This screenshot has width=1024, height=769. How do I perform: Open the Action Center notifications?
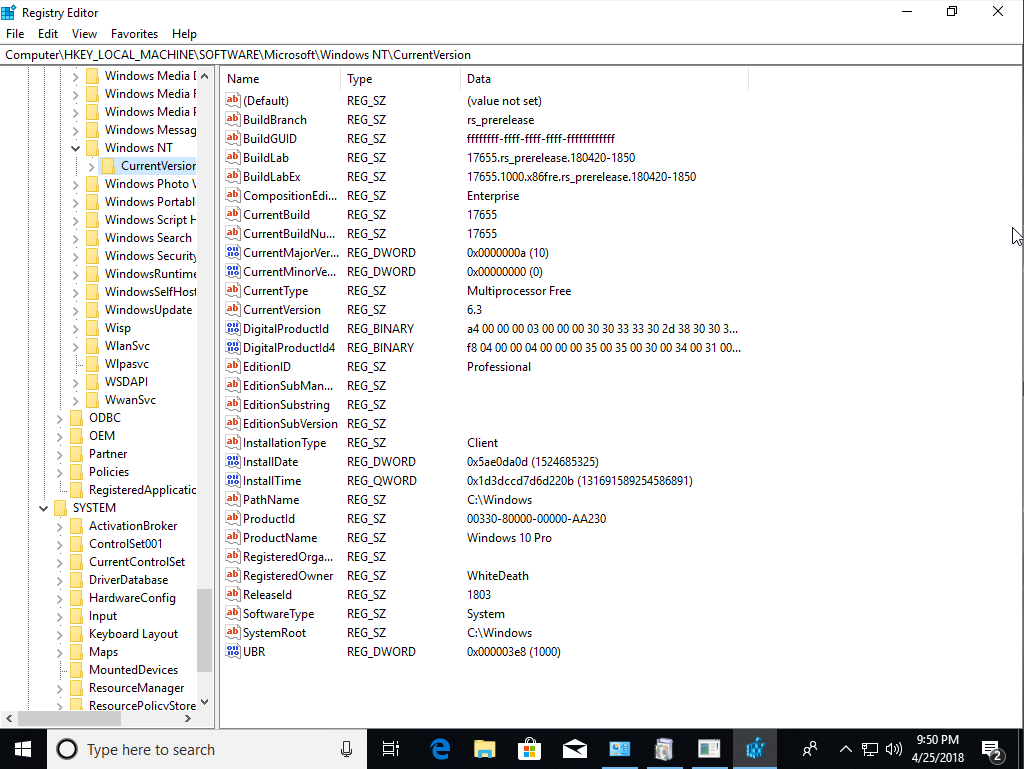993,749
